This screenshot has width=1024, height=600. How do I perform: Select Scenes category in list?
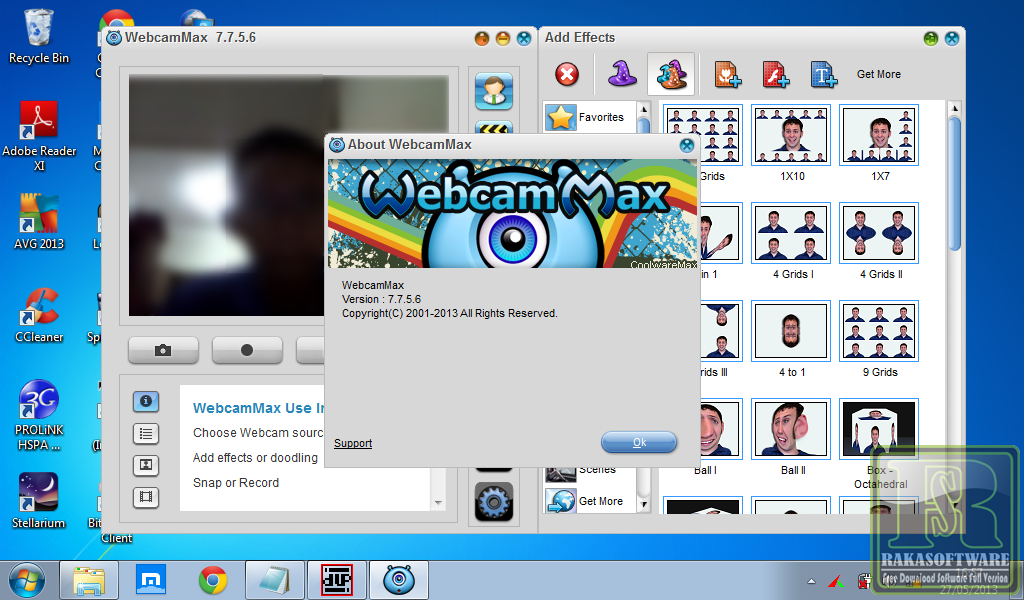pyautogui.click(x=590, y=471)
